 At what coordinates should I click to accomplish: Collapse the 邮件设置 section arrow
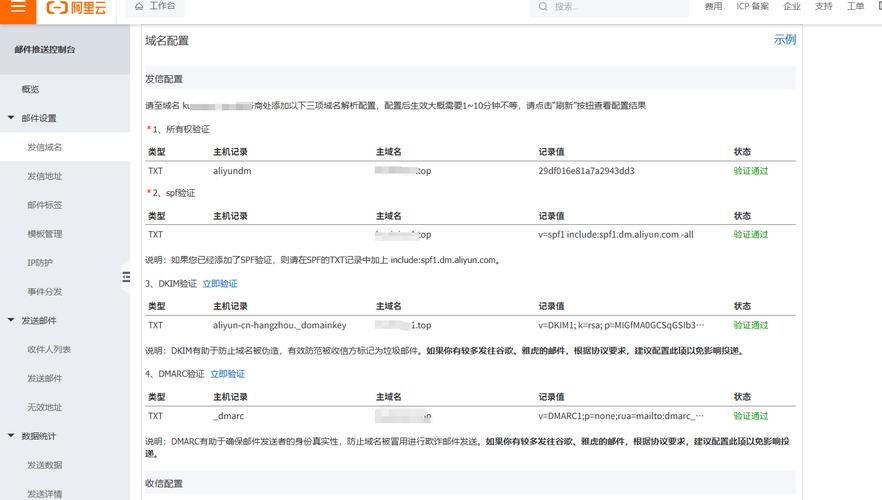click(11, 118)
